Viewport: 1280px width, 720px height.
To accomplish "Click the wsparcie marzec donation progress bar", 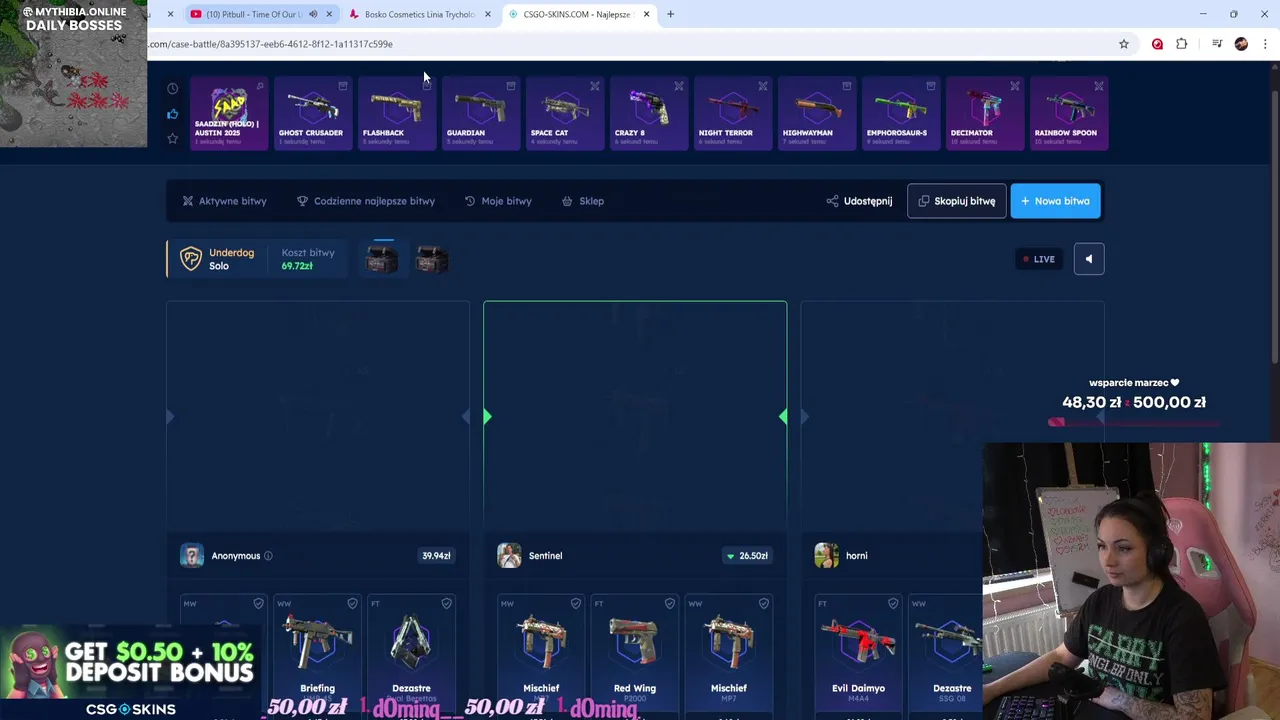I will (x=1134, y=422).
